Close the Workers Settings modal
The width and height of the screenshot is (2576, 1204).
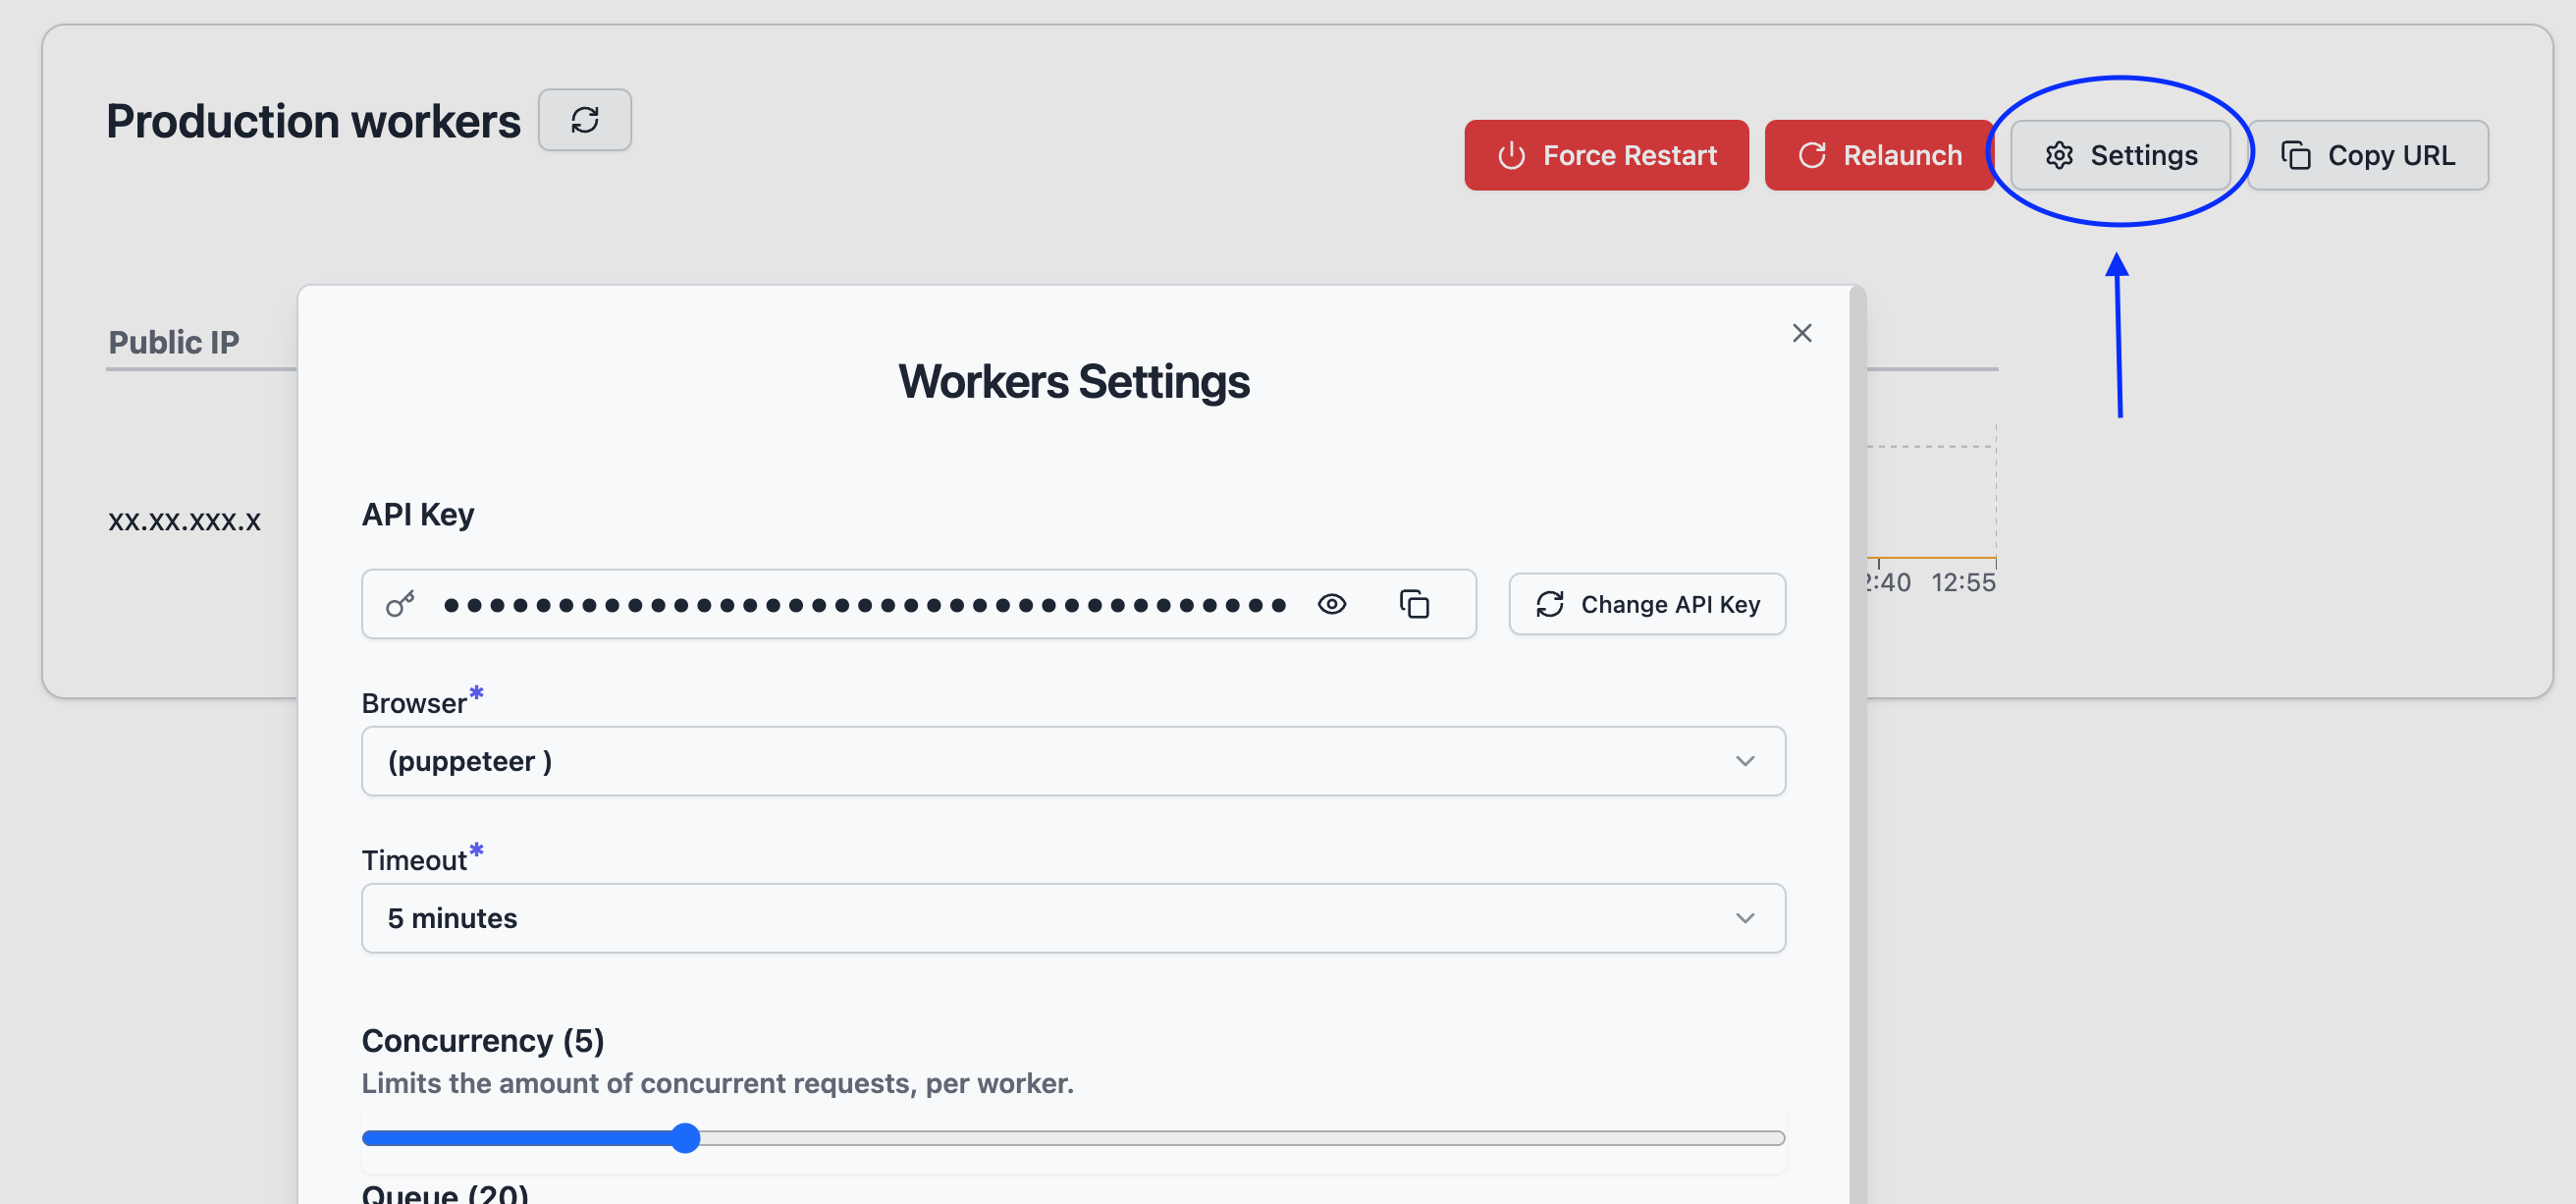(x=1803, y=333)
